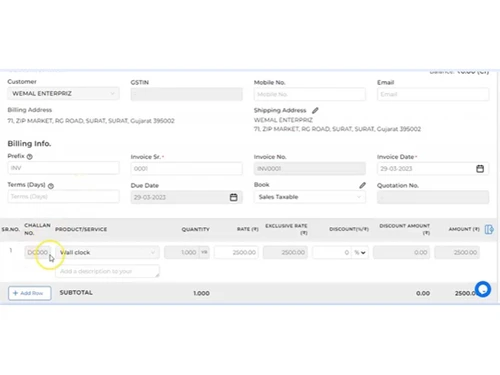Open the Invoice Date calendar picker
The width and height of the screenshot is (500, 375).
coord(480,169)
